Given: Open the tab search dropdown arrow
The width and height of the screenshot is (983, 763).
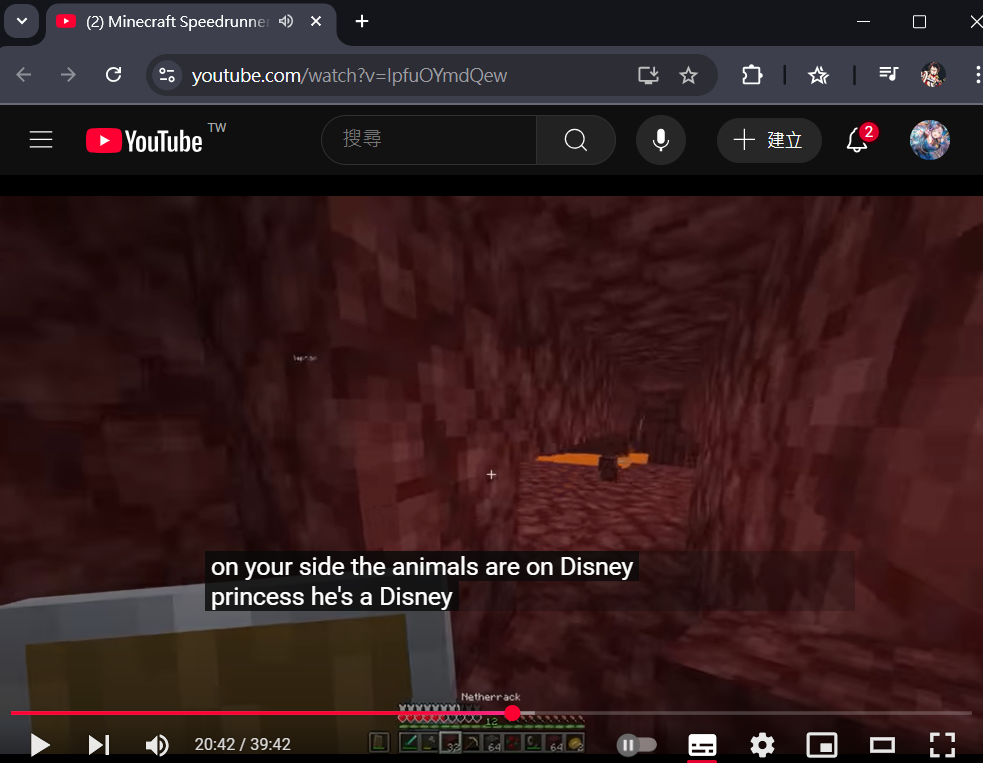Looking at the screenshot, I should point(22,21).
